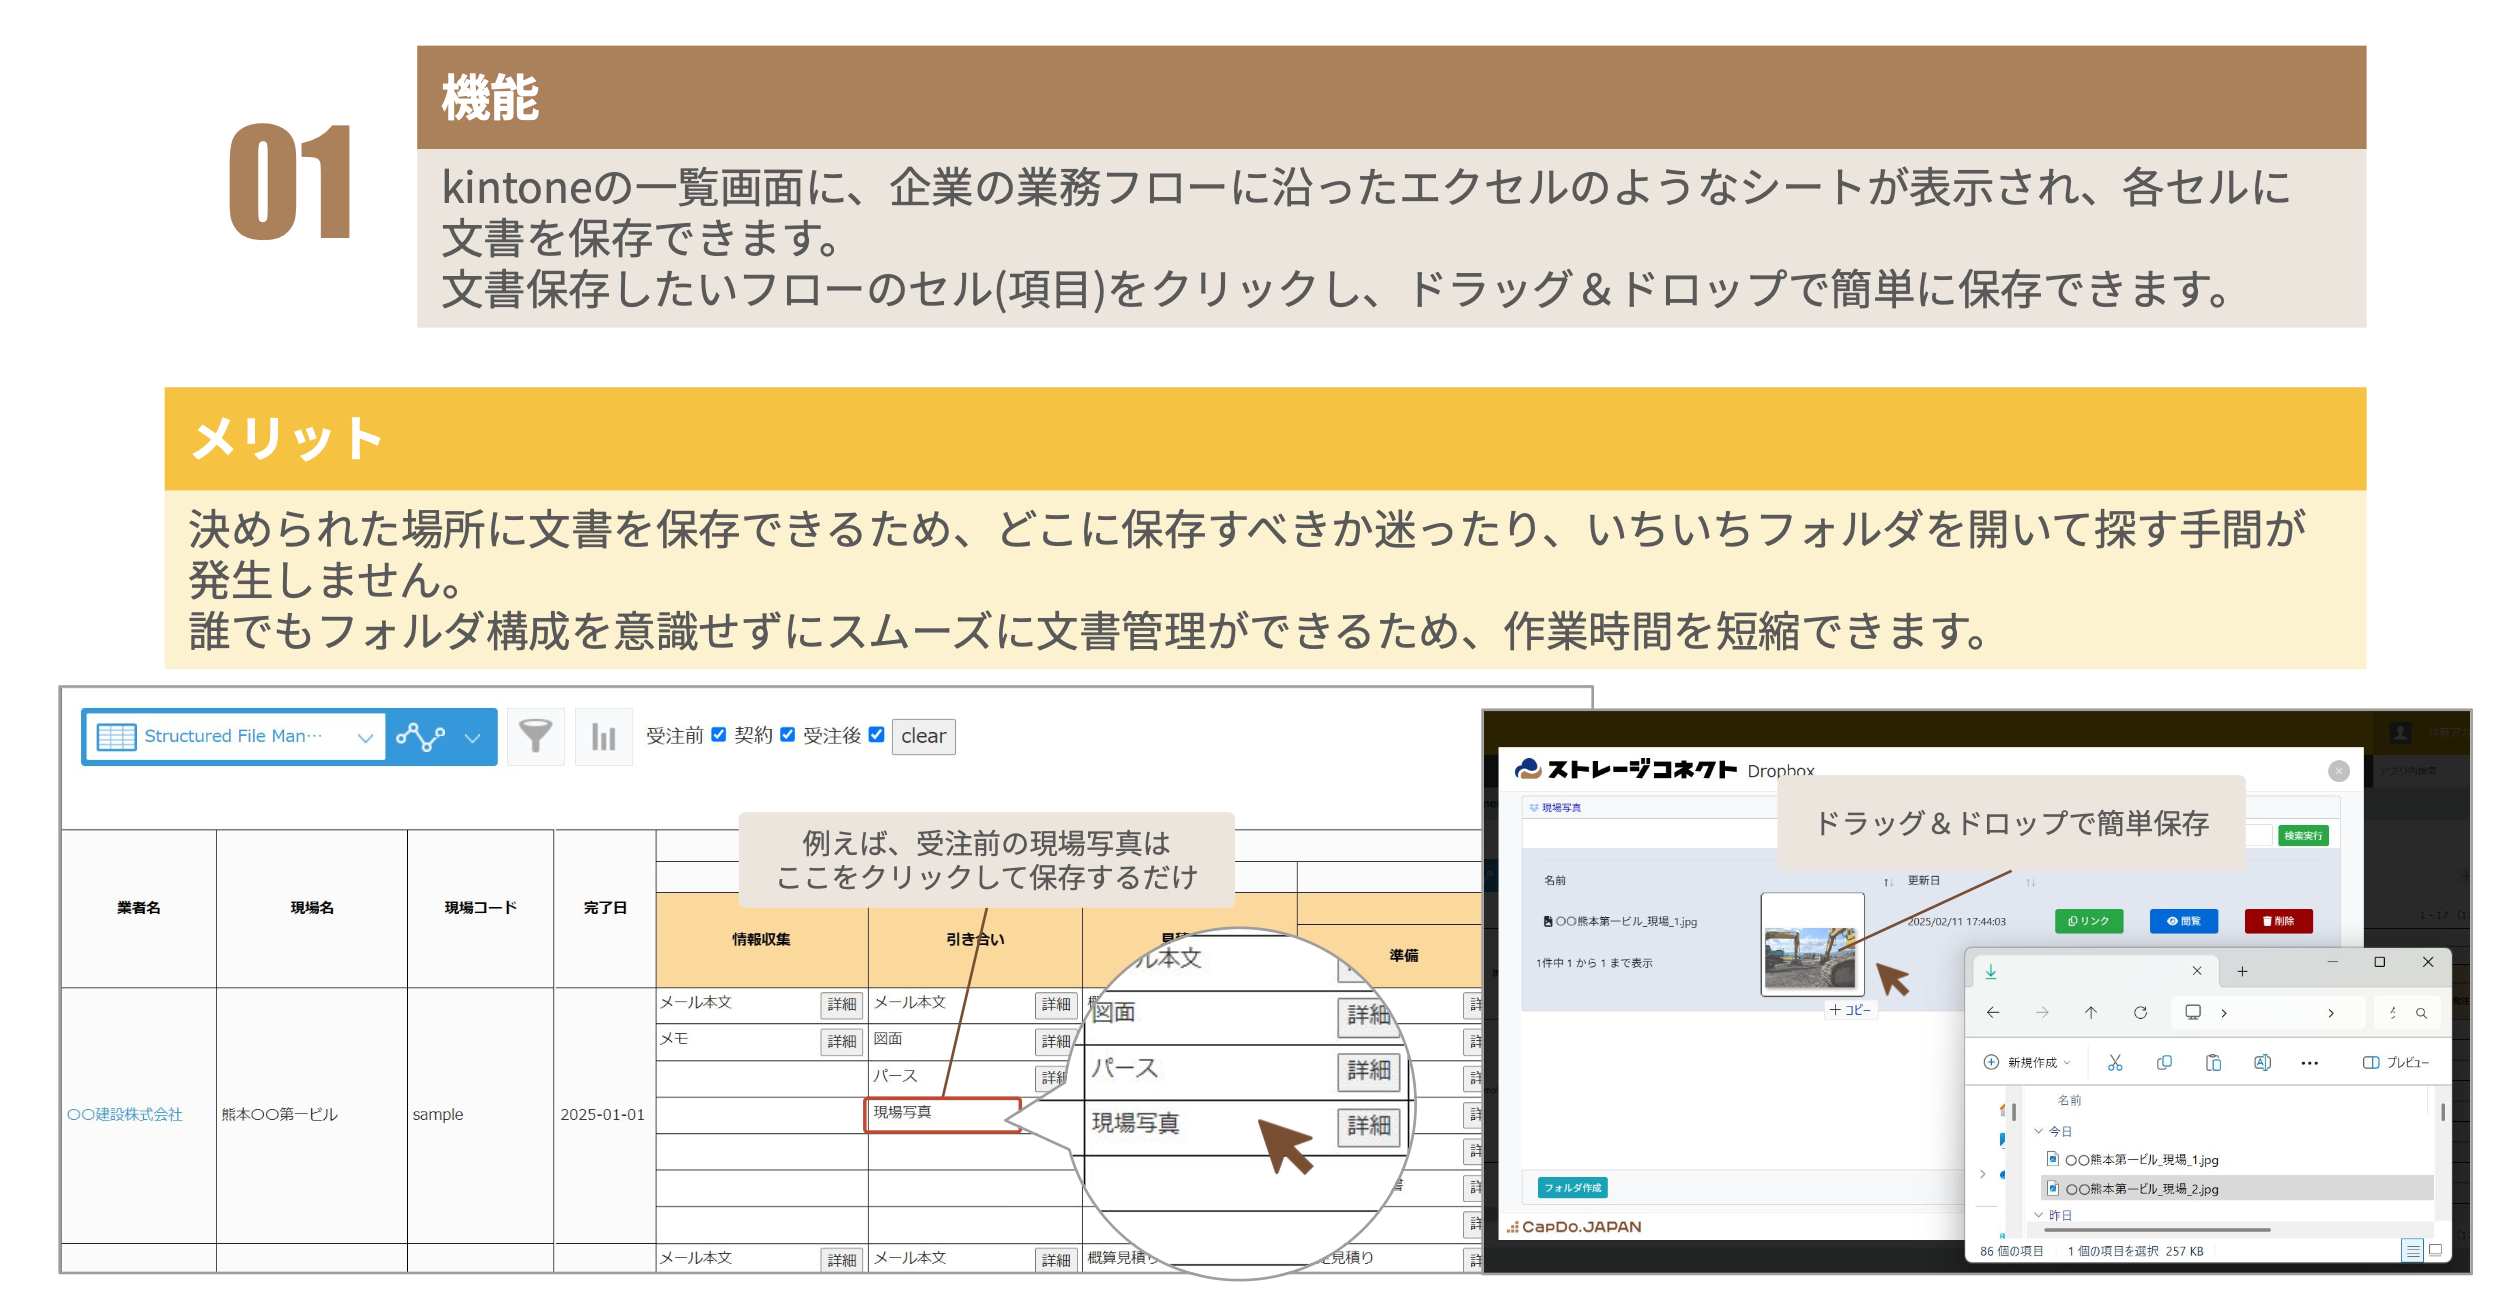Click the paste clipboard icon in Explorer

[x=2213, y=1063]
